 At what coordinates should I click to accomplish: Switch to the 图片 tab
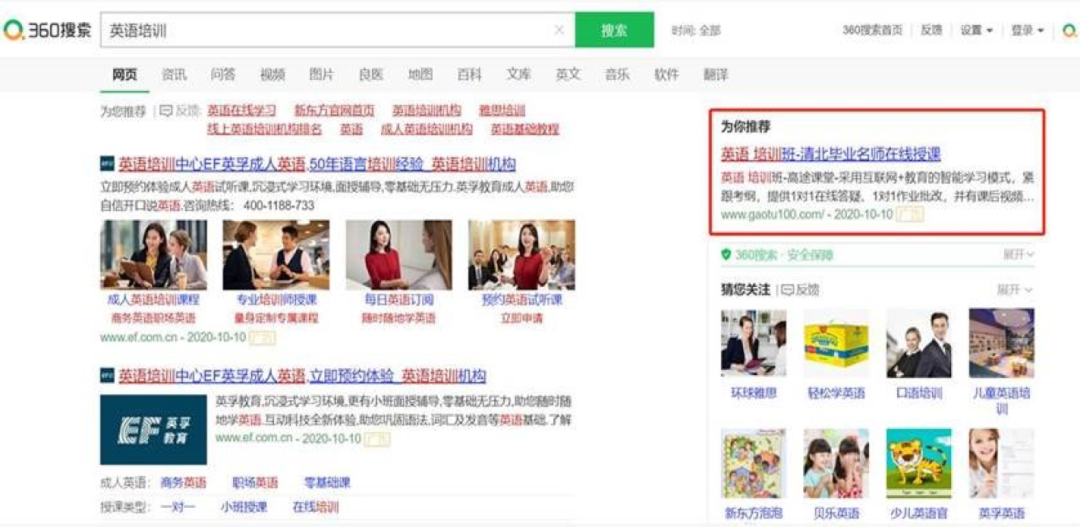pyautogui.click(x=322, y=75)
